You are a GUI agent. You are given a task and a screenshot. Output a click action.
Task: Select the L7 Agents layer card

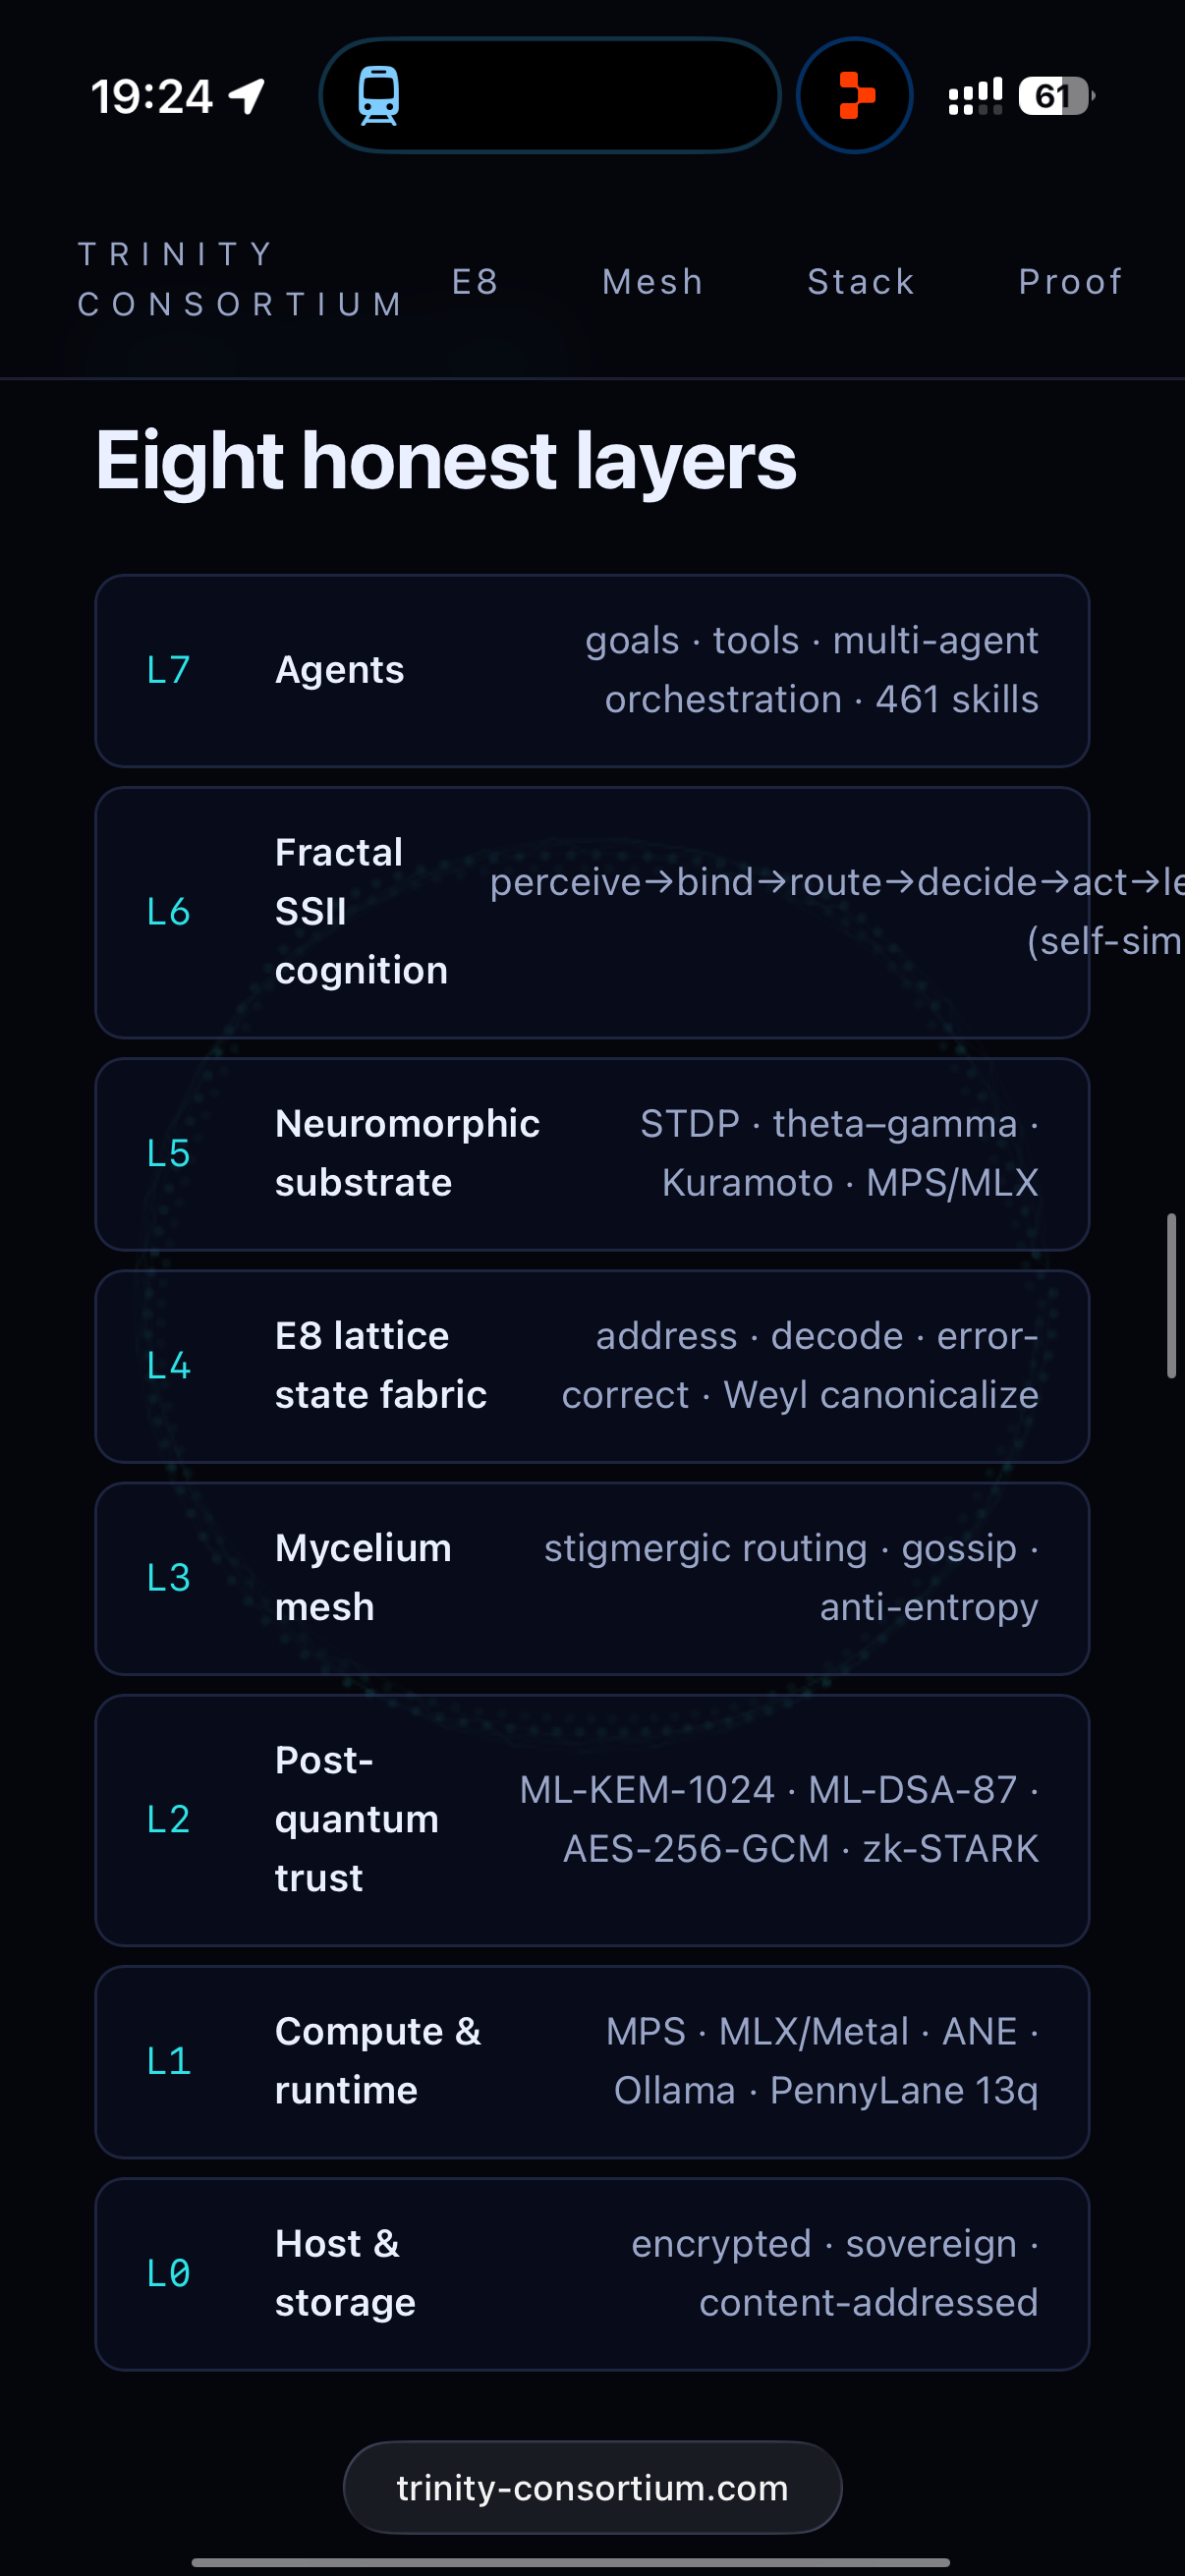pyautogui.click(x=592, y=670)
